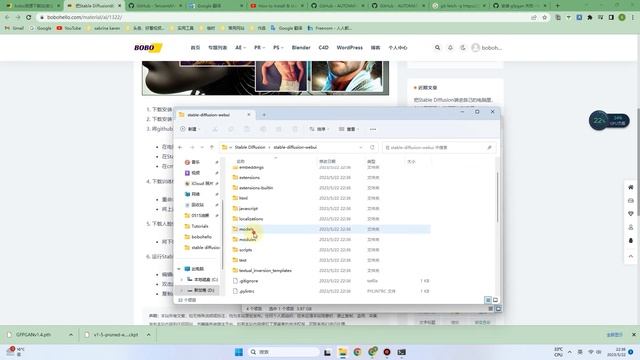Collapse This PC in Explorer sidebar

(x=179, y=269)
